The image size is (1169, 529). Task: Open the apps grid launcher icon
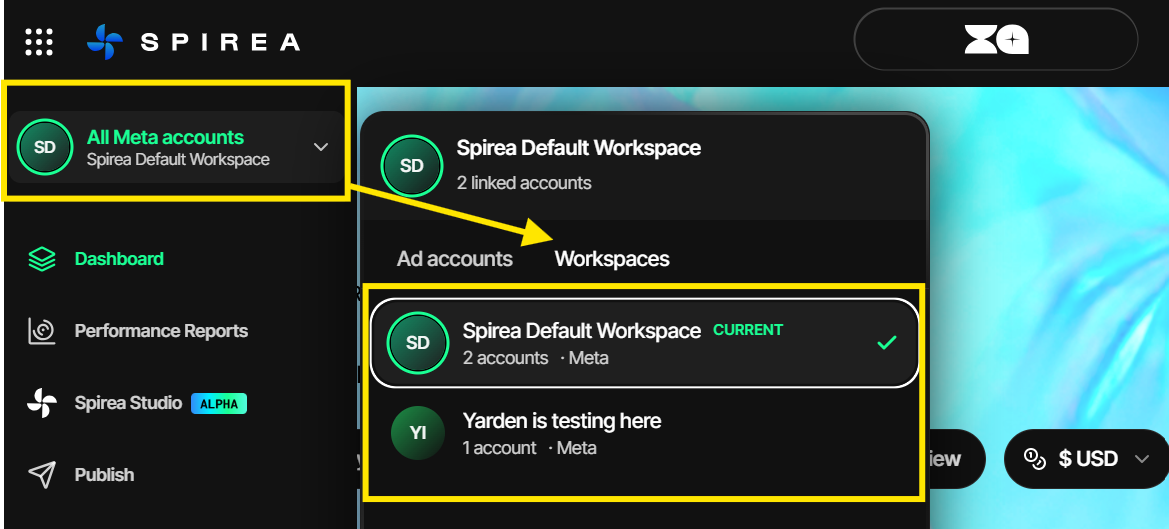pos(39,42)
